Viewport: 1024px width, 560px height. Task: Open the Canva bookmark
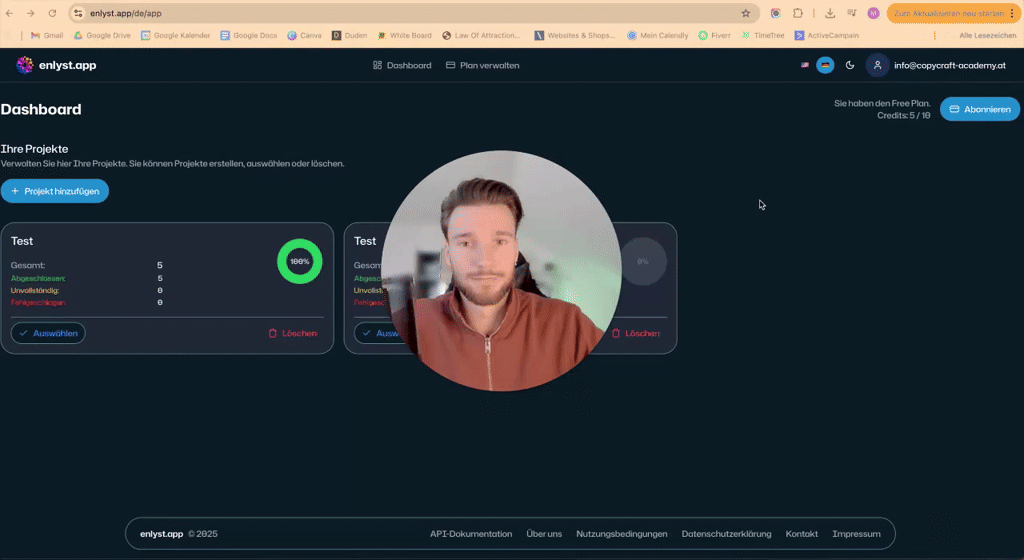tap(304, 35)
